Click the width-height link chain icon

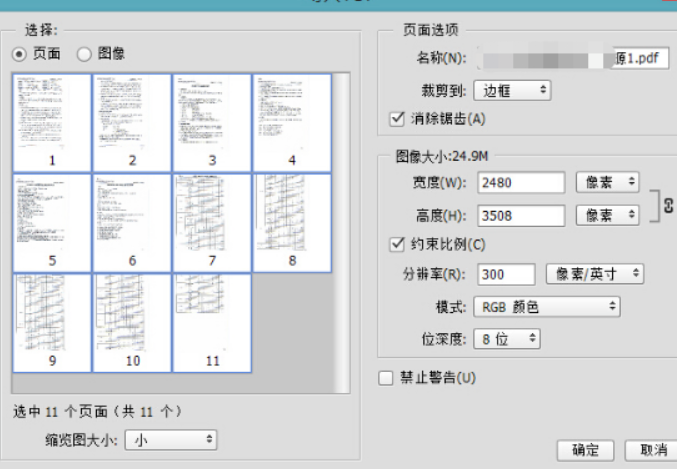668,205
